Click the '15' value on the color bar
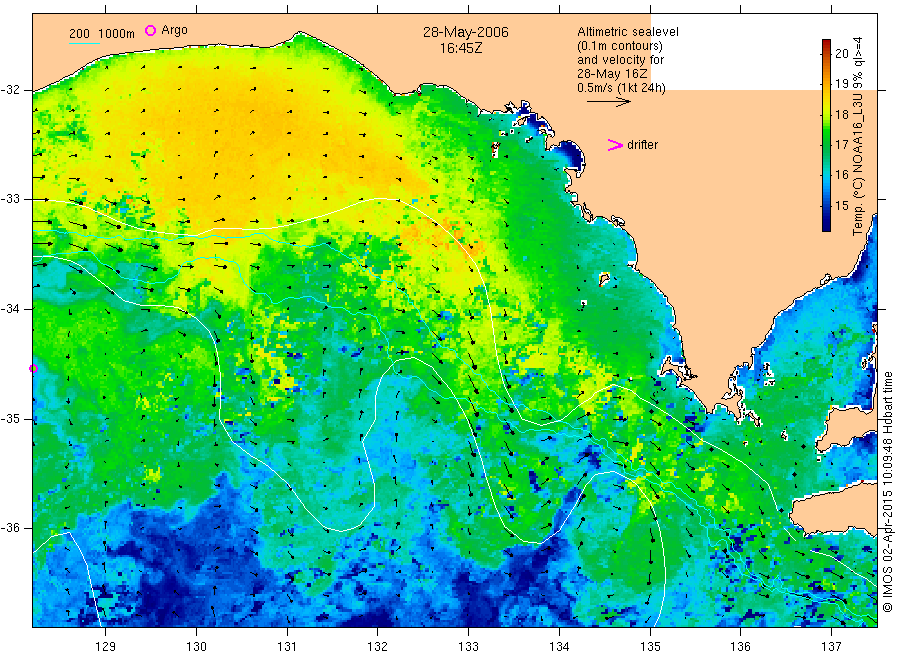 click(841, 205)
